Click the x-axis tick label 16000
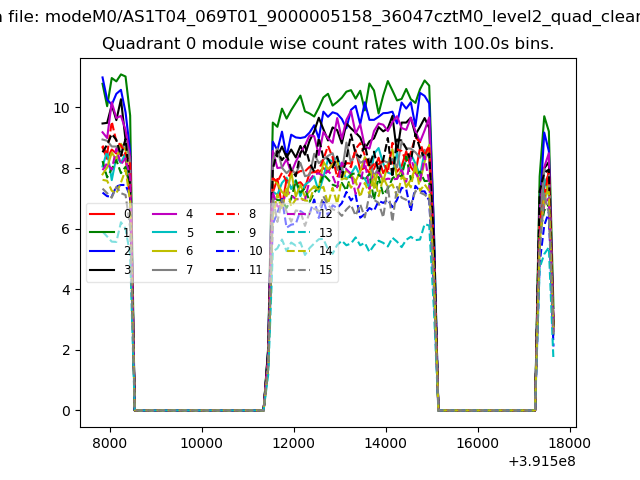640x480 pixels. pos(477,443)
